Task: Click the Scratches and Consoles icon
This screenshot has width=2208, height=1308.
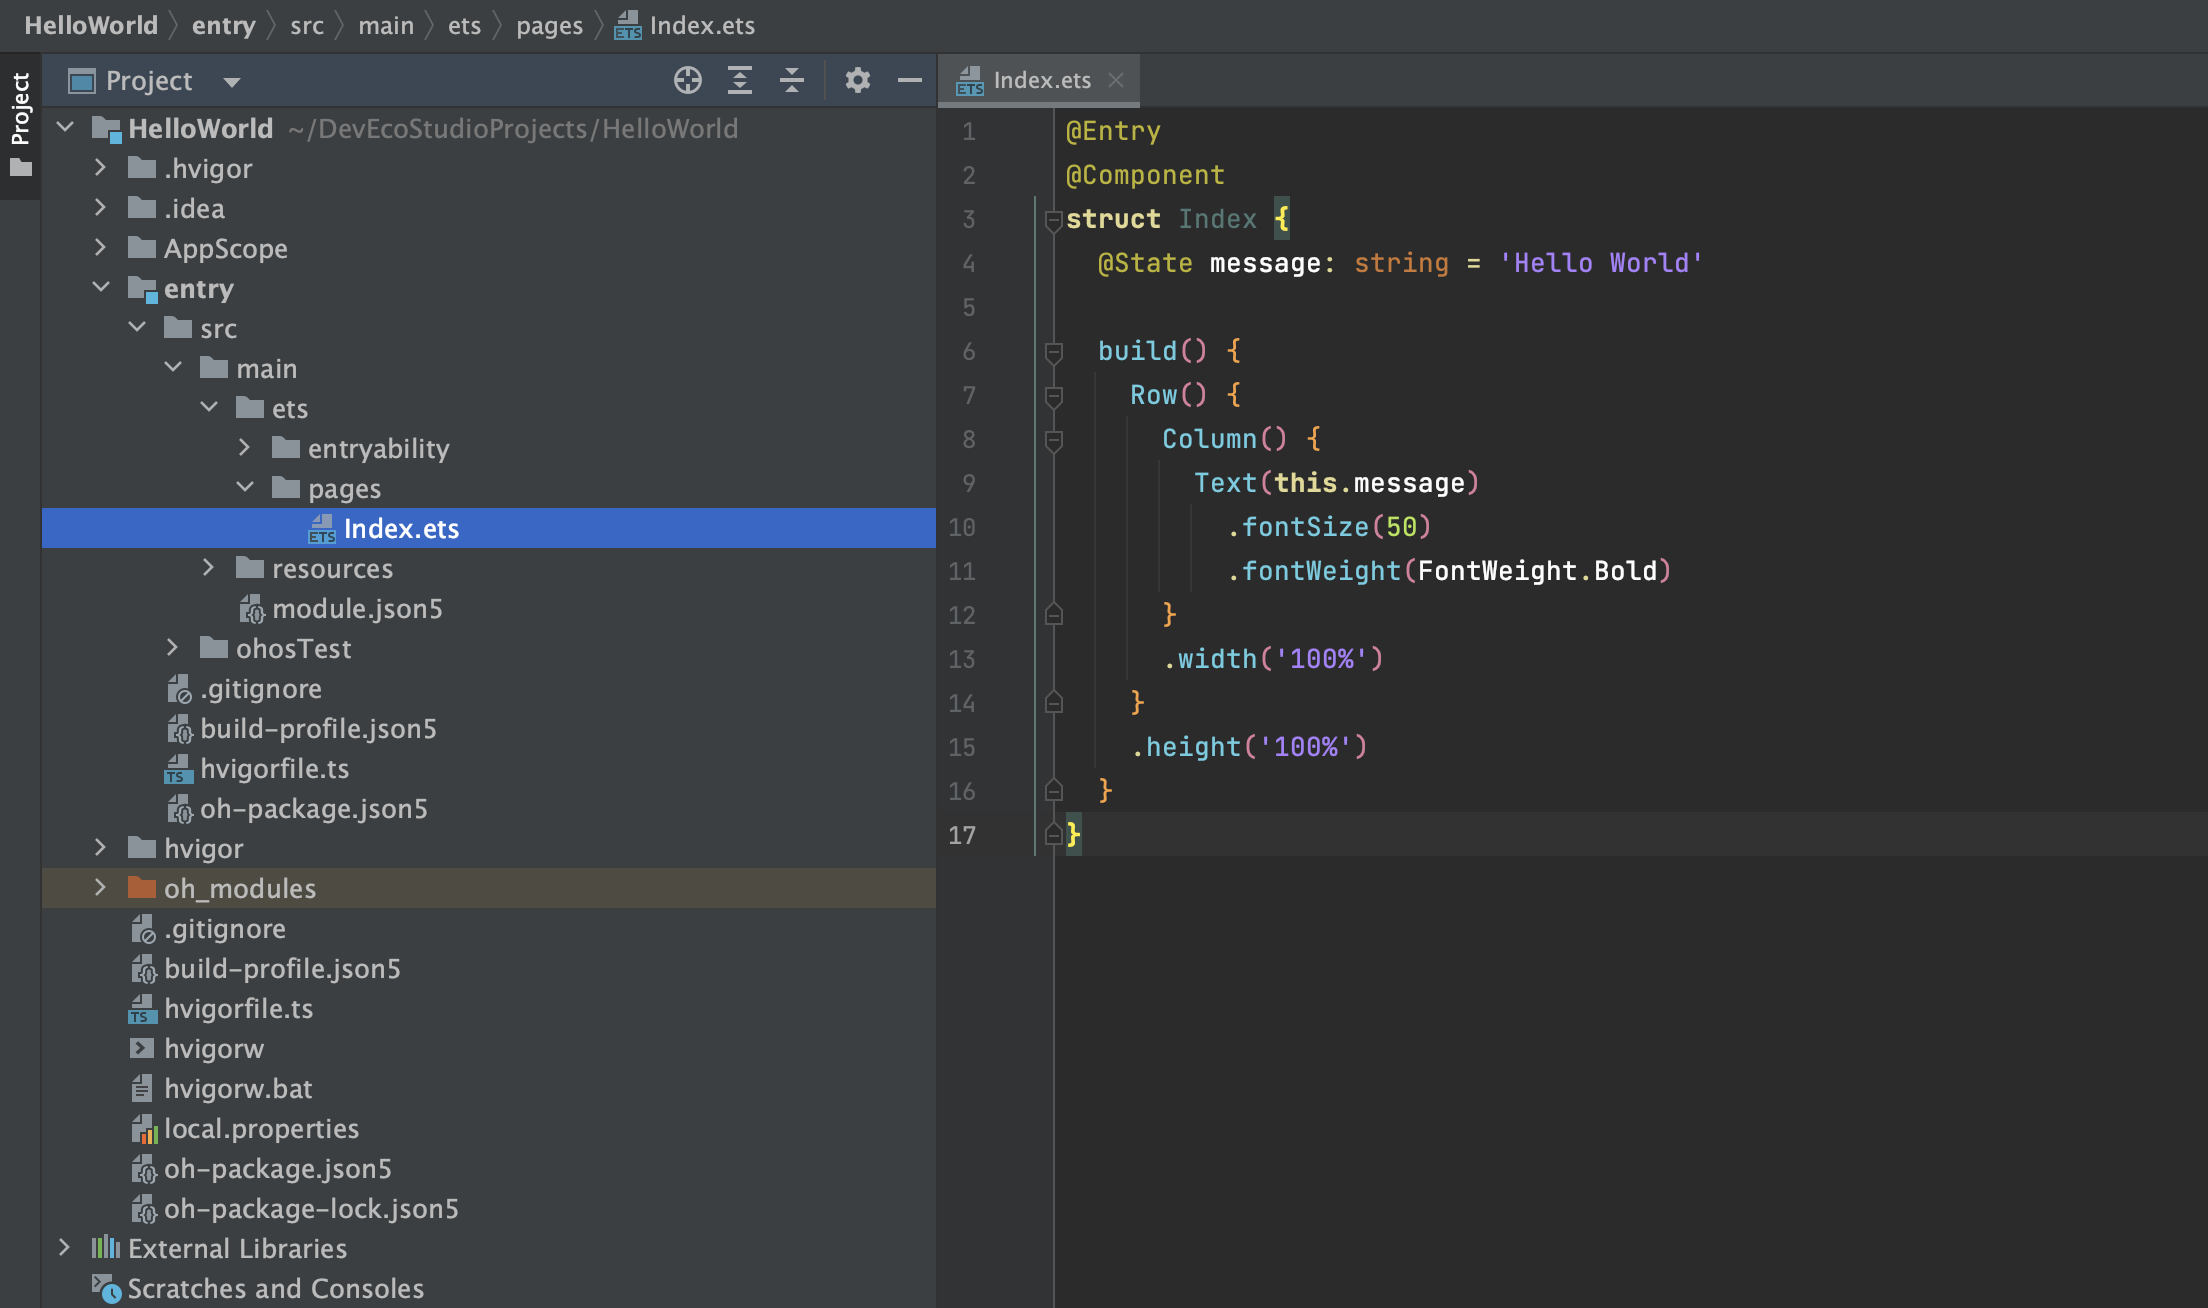Action: coord(106,1288)
